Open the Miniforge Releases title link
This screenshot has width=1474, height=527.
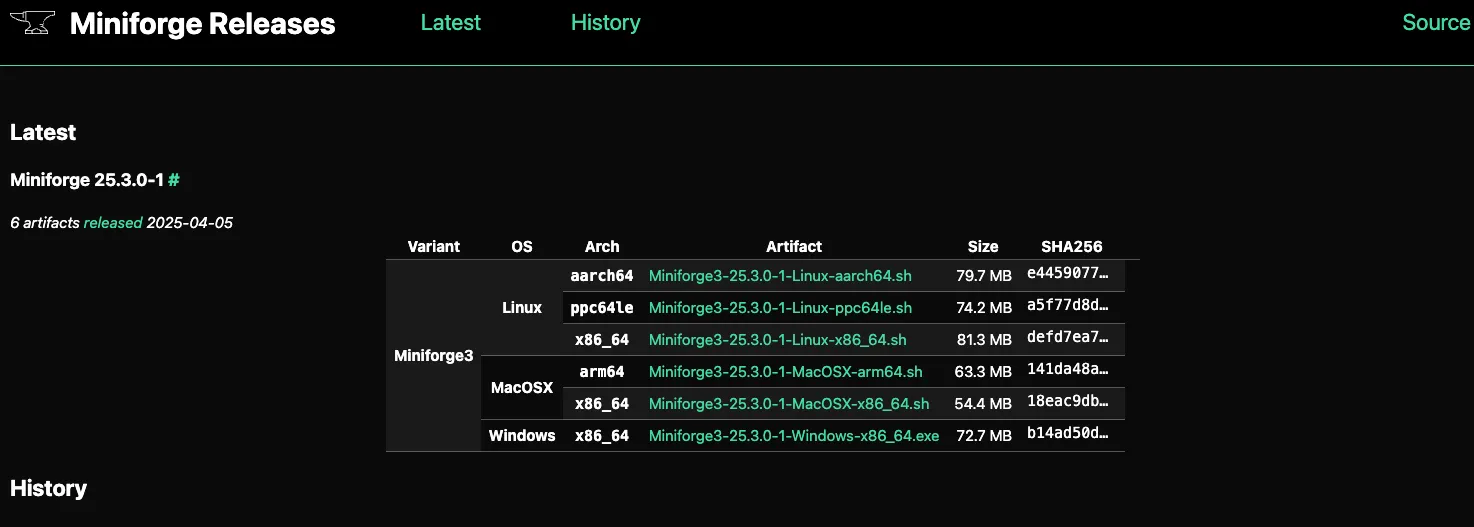click(203, 24)
